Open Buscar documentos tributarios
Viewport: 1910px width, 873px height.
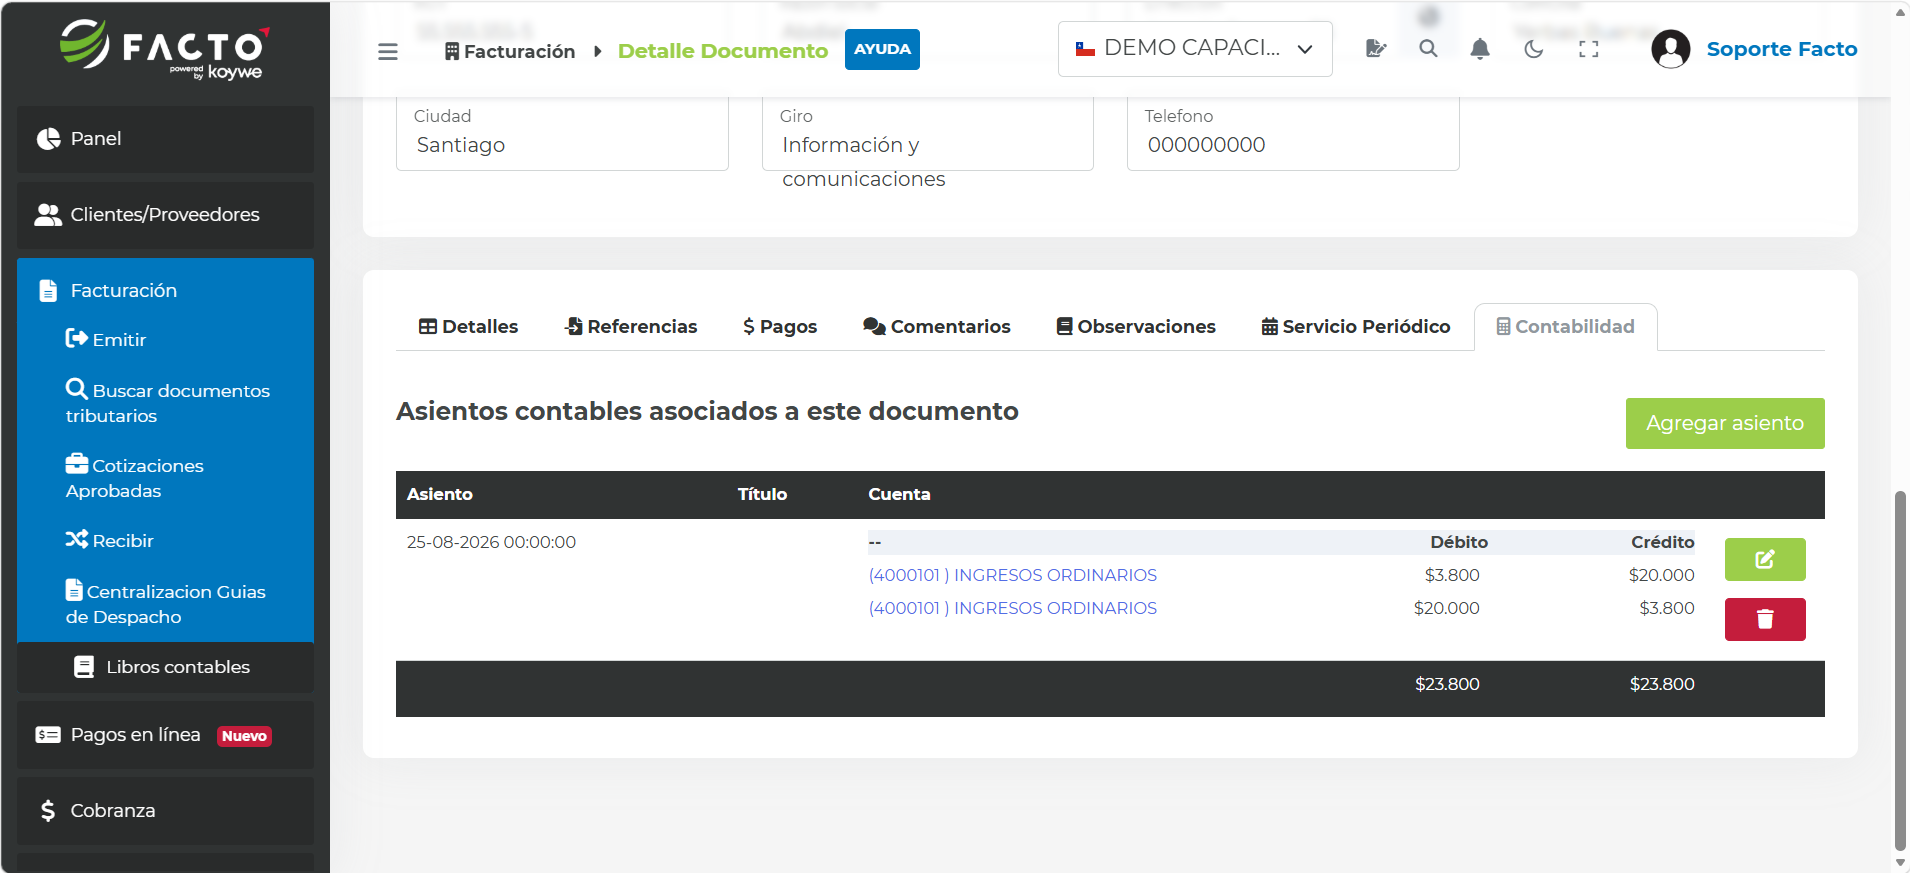(168, 403)
